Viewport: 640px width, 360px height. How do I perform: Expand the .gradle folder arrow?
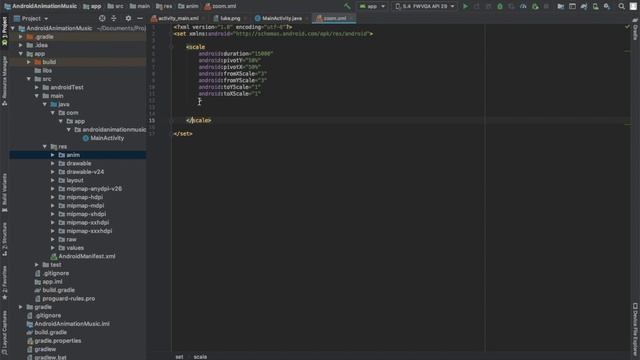pyautogui.click(x=21, y=37)
